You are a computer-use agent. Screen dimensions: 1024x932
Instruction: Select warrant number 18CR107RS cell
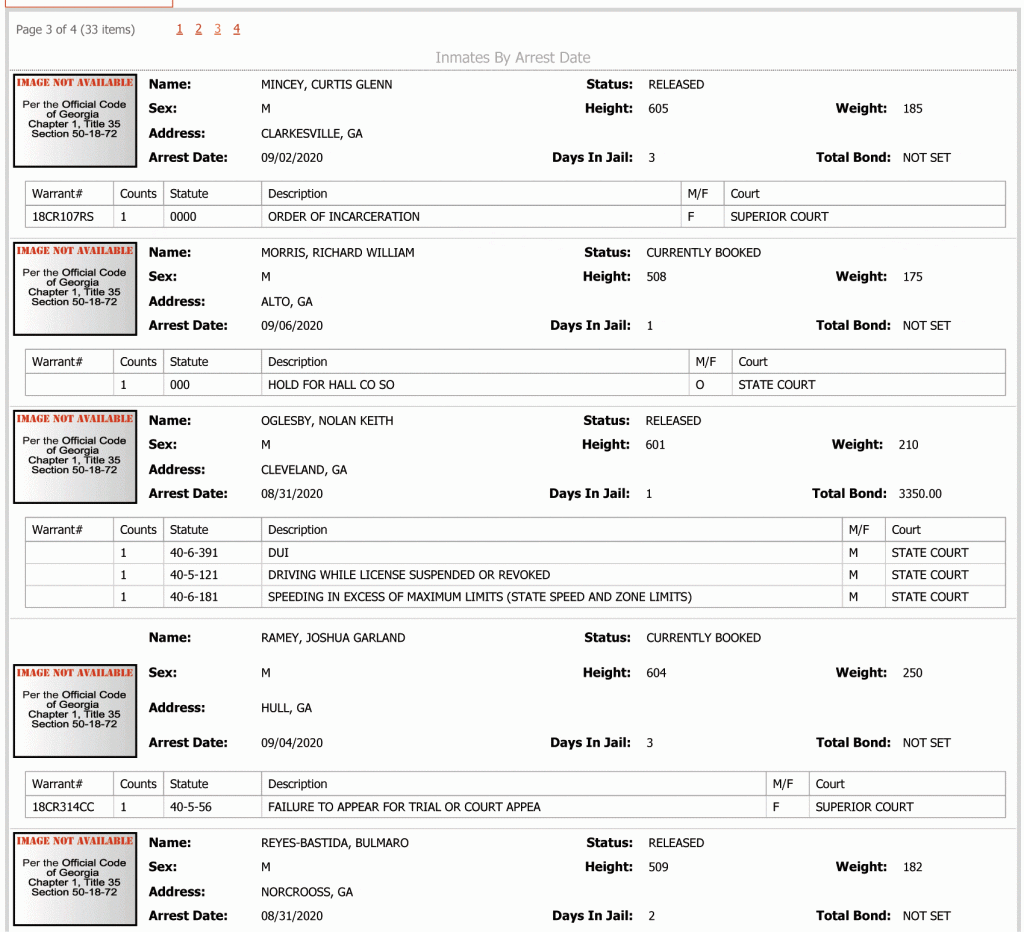[x=69, y=217]
